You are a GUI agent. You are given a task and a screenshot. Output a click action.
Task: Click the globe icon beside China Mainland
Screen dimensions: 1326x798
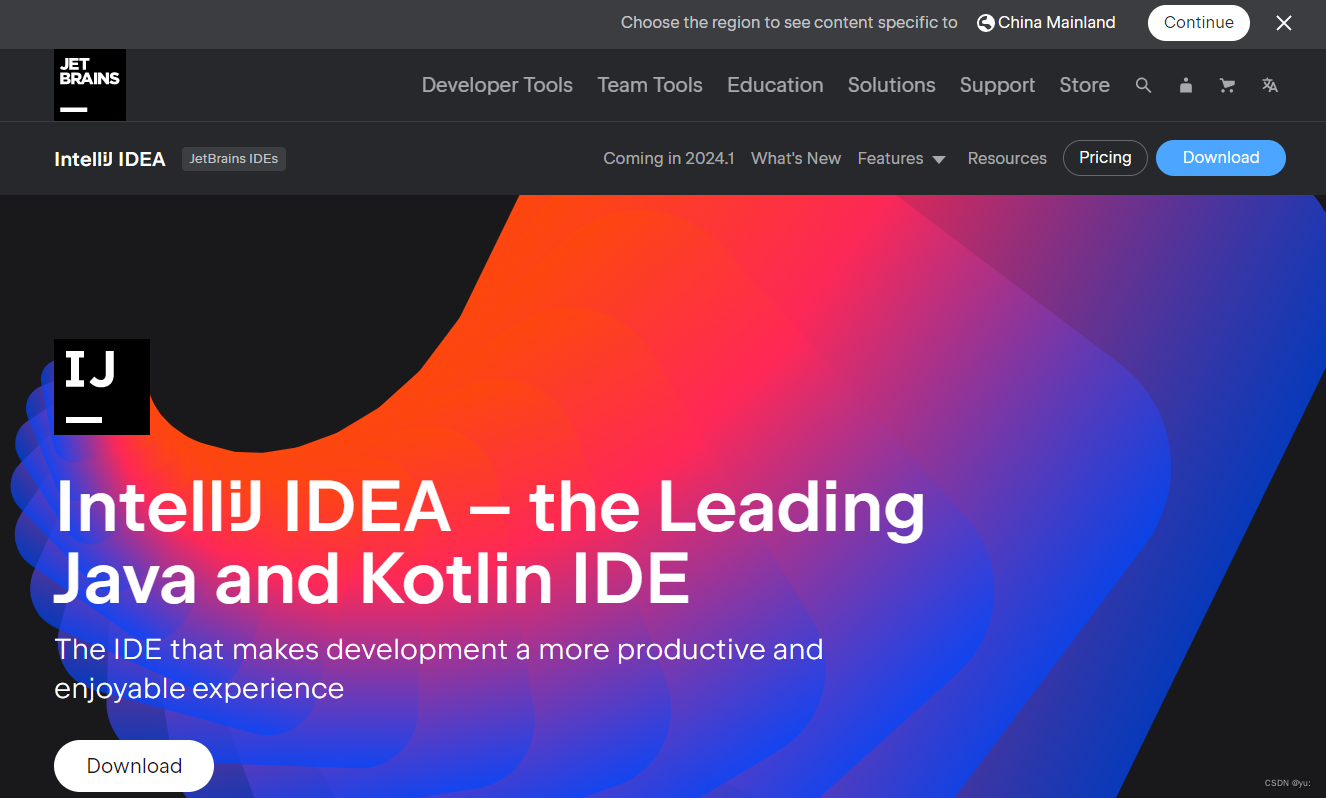[984, 22]
